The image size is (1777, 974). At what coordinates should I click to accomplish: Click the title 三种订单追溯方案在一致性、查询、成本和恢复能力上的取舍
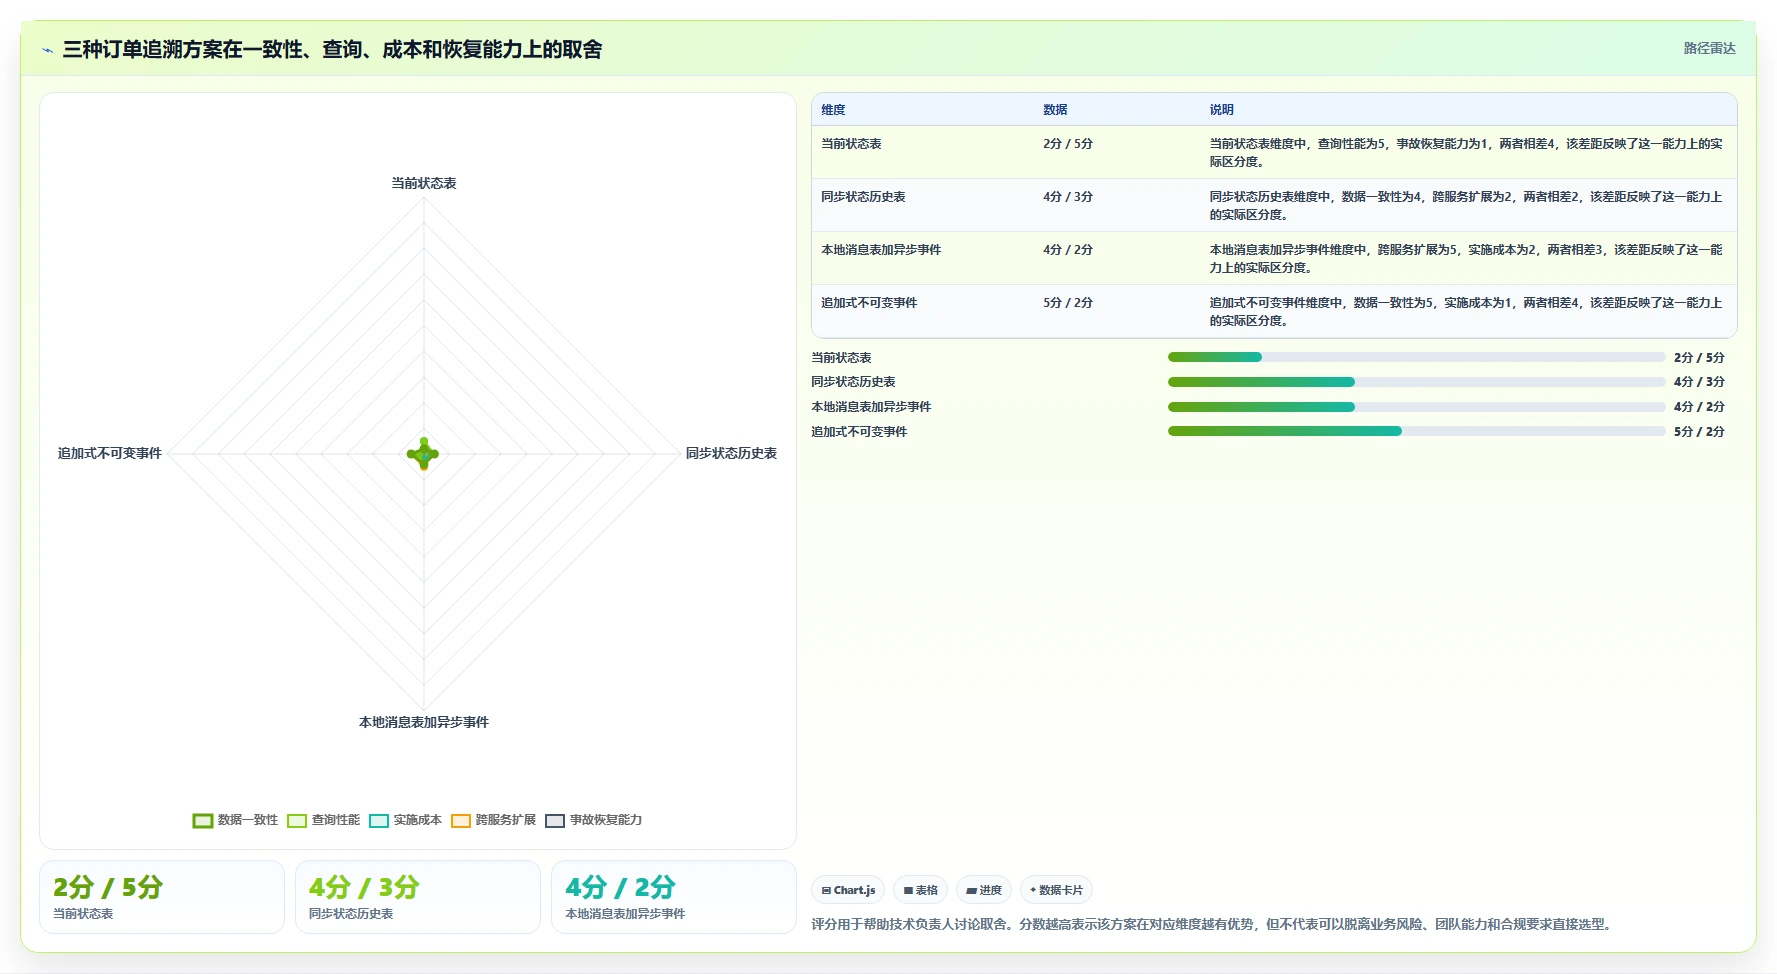pyautogui.click(x=332, y=49)
